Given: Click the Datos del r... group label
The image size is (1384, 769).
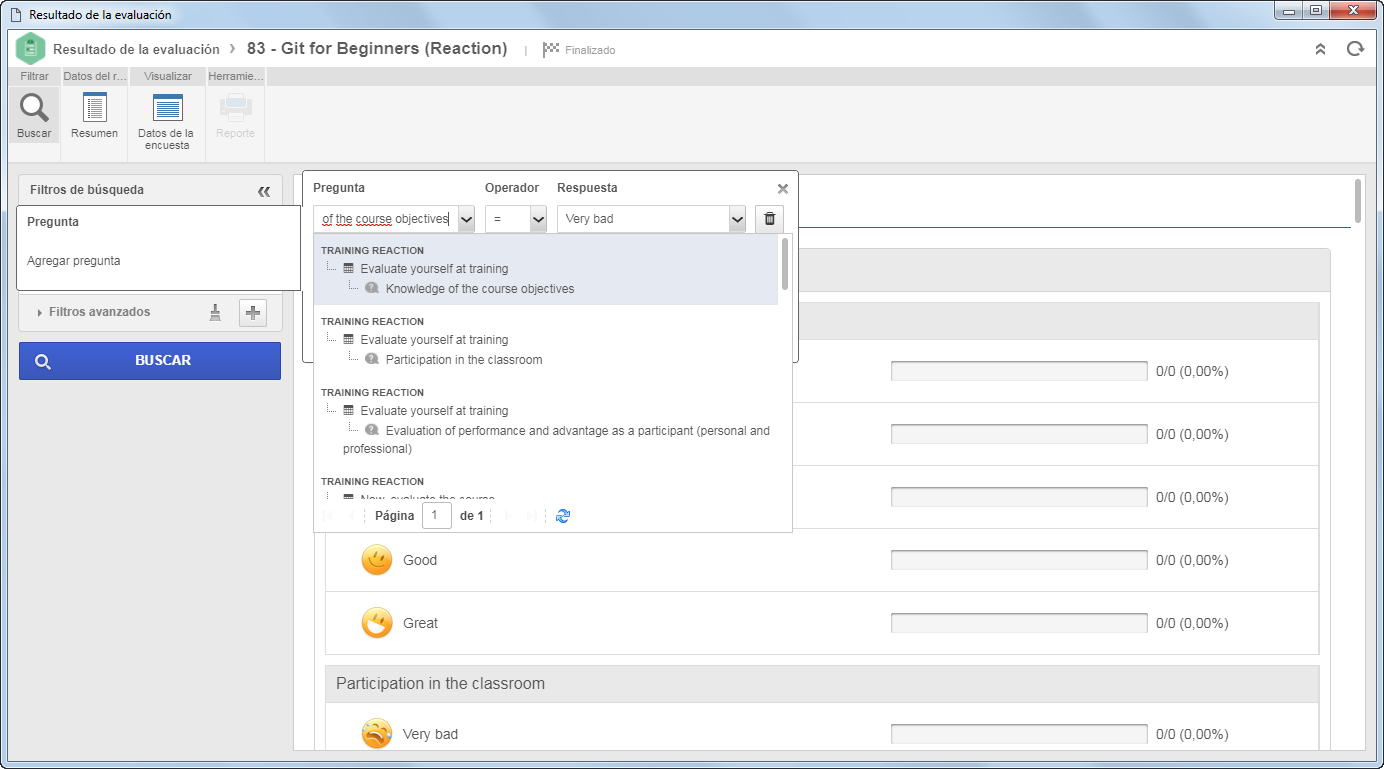Looking at the screenshot, I should click(95, 76).
